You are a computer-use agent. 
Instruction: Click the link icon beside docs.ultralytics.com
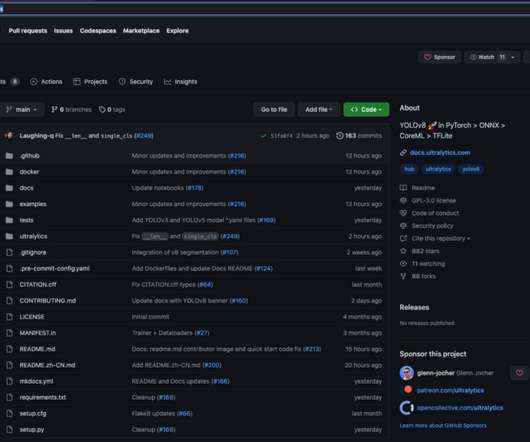coord(403,153)
